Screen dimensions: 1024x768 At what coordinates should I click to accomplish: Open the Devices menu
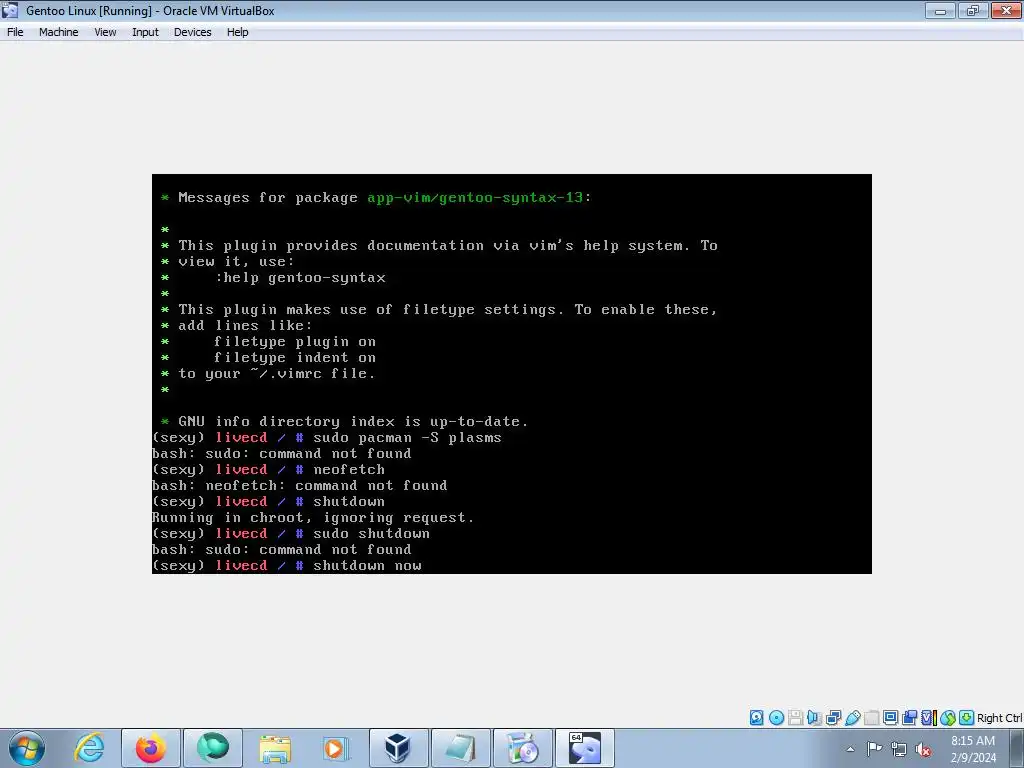click(x=192, y=32)
